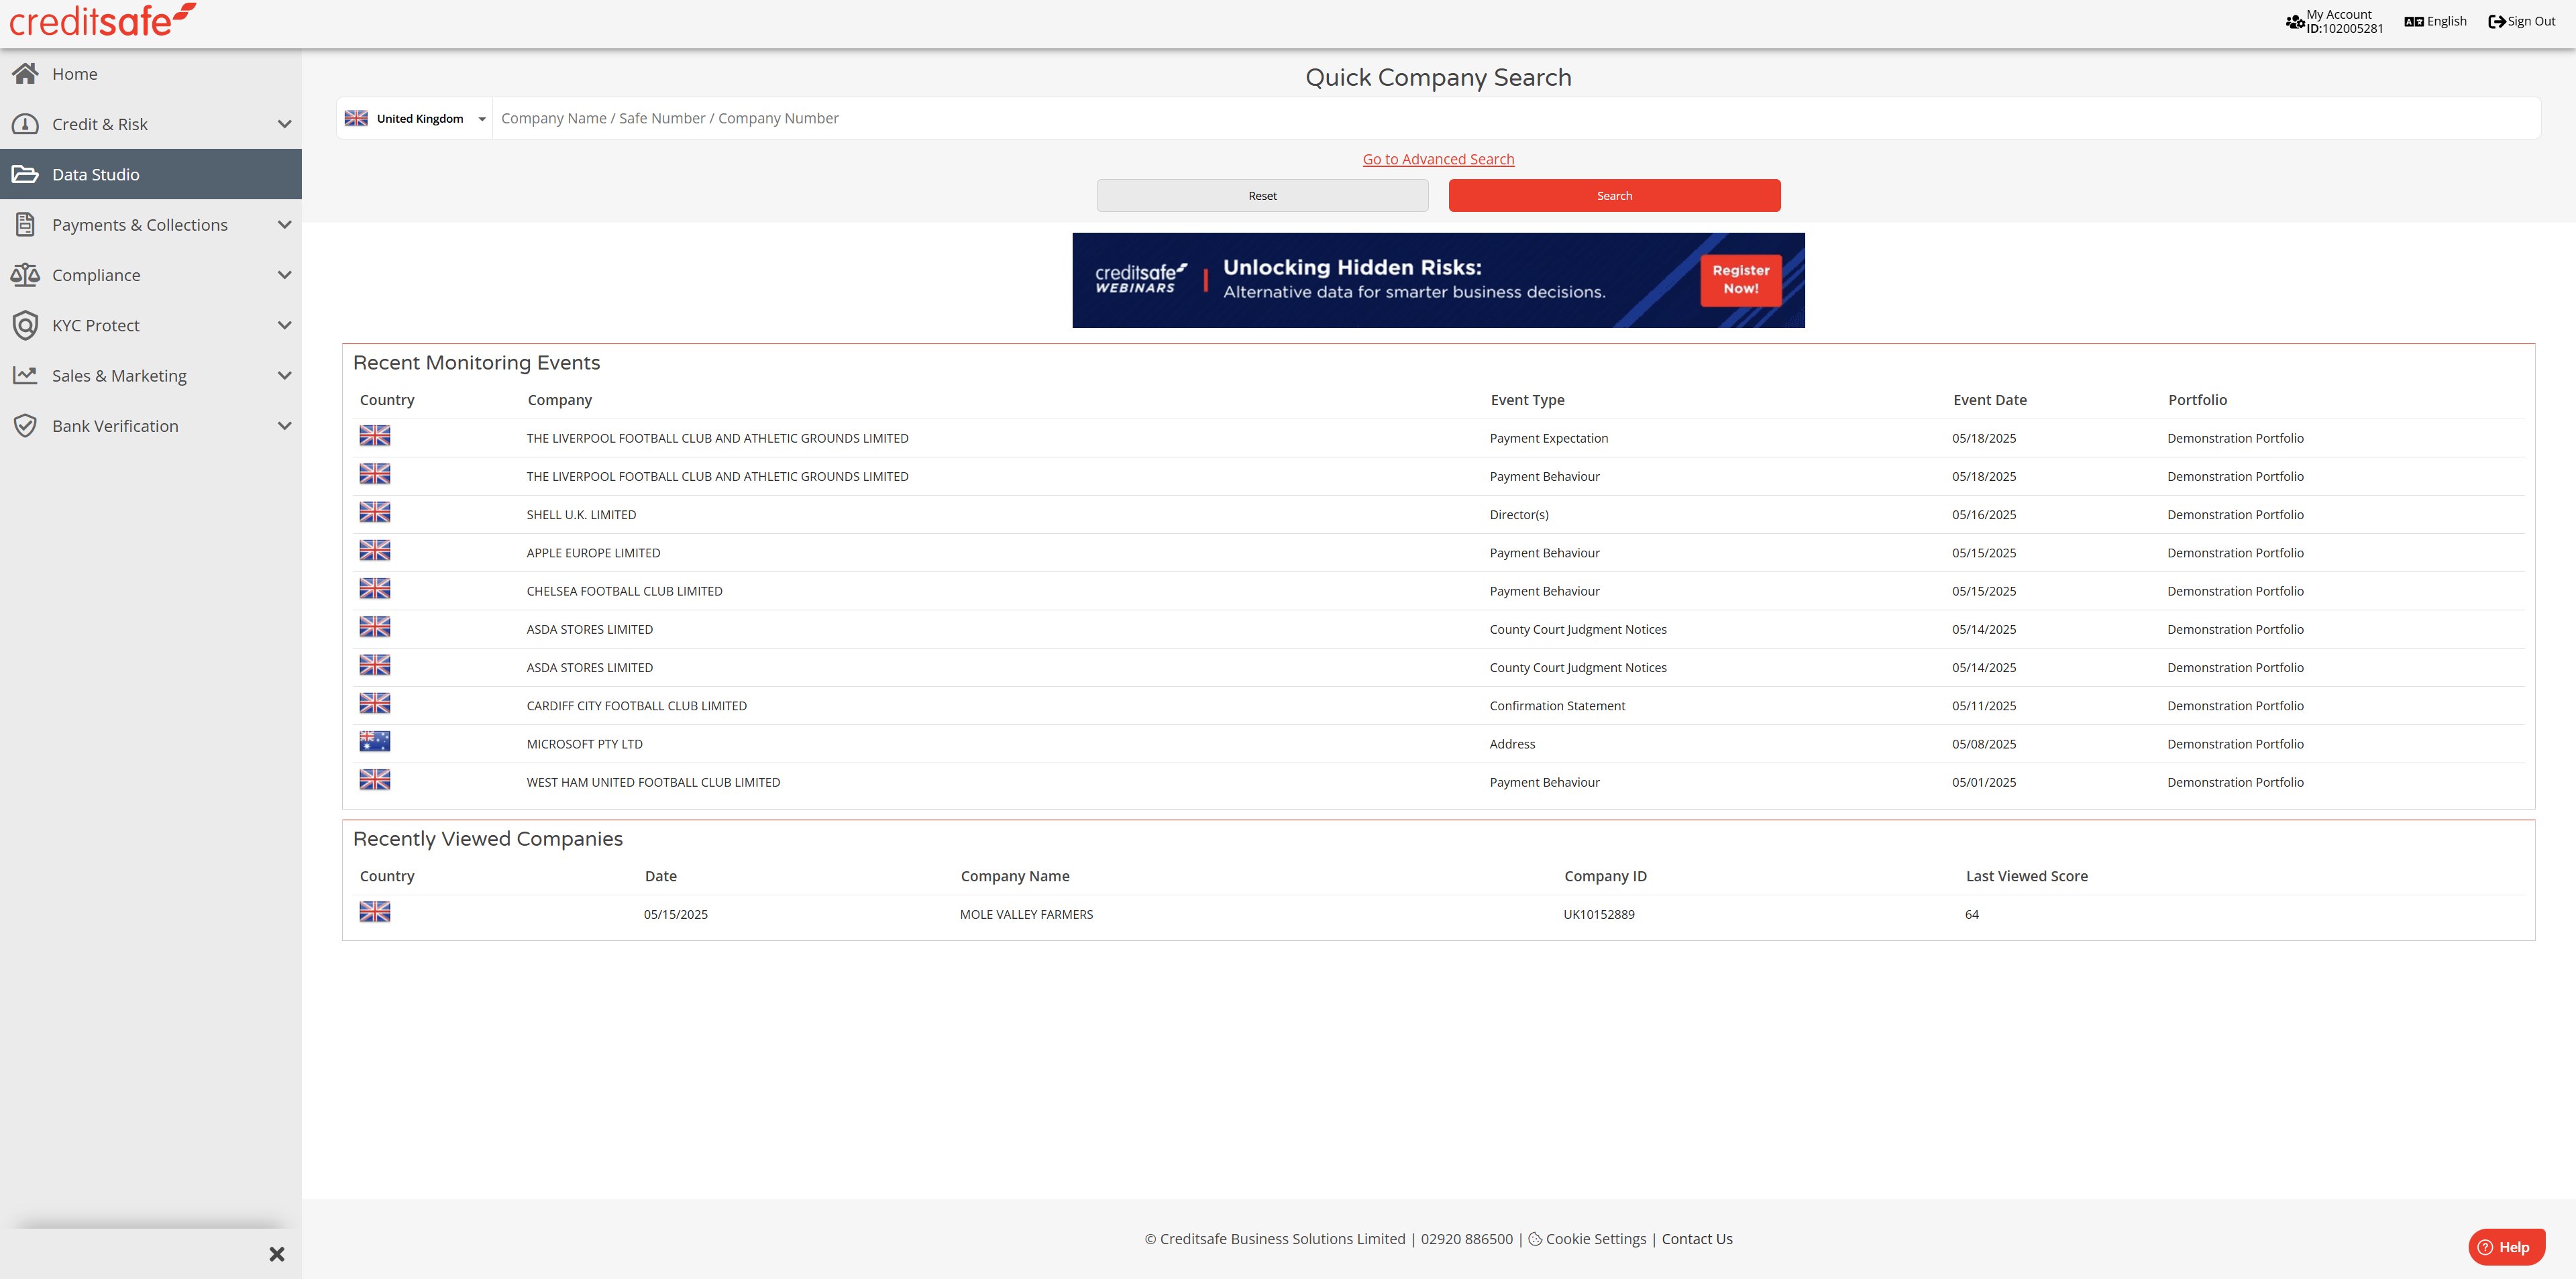This screenshot has height=1279, width=2576.
Task: Open the Help chat button
Action: [2506, 1247]
